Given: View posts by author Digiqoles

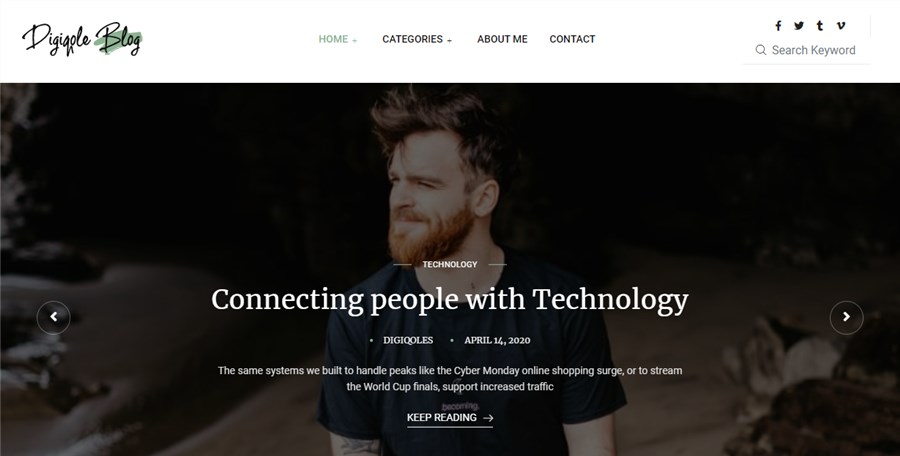Looking at the screenshot, I should (408, 340).
